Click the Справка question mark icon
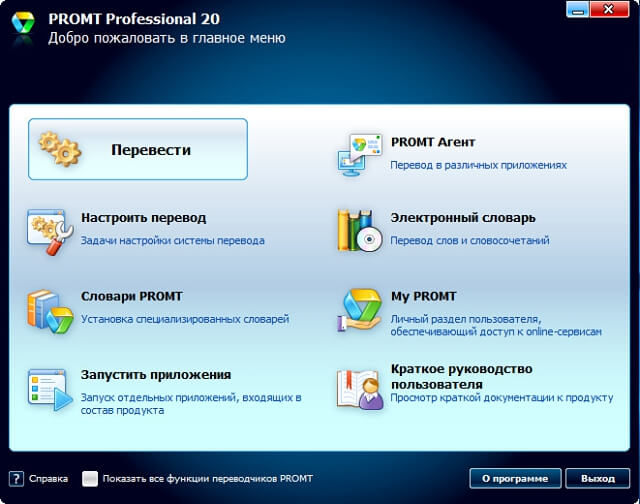The height and width of the screenshot is (504, 640). pos(16,478)
